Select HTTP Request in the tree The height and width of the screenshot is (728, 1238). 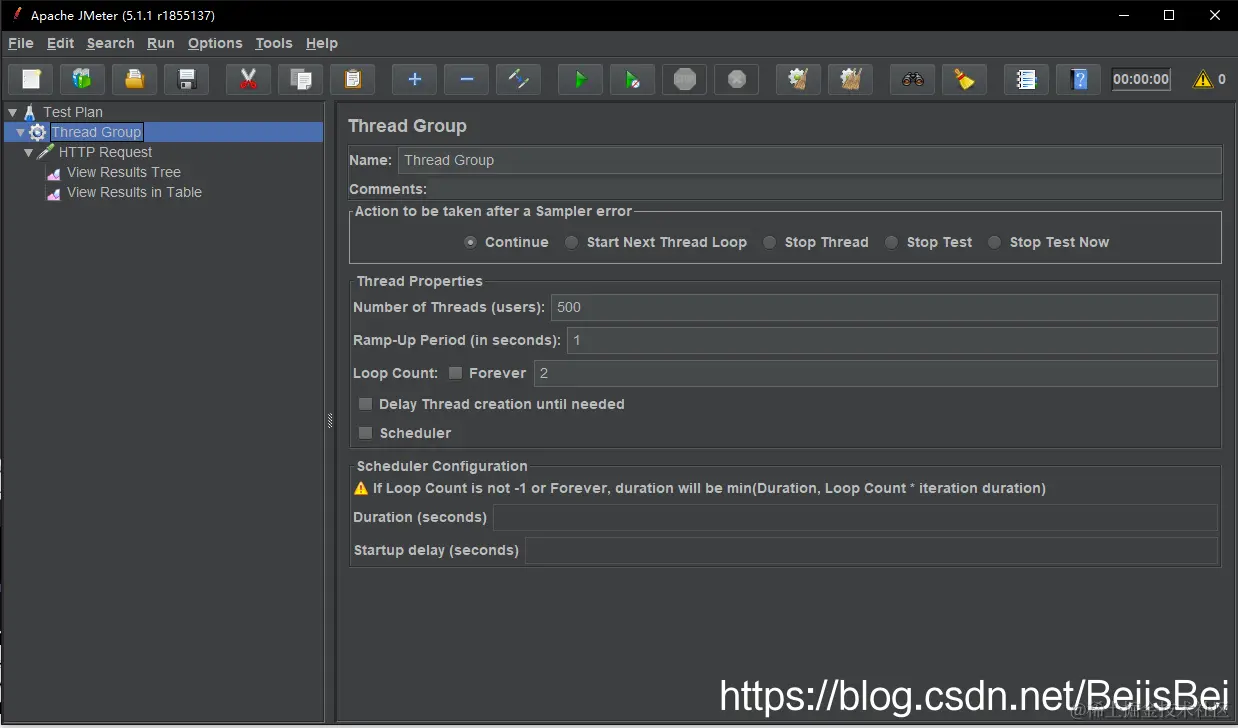tap(105, 152)
